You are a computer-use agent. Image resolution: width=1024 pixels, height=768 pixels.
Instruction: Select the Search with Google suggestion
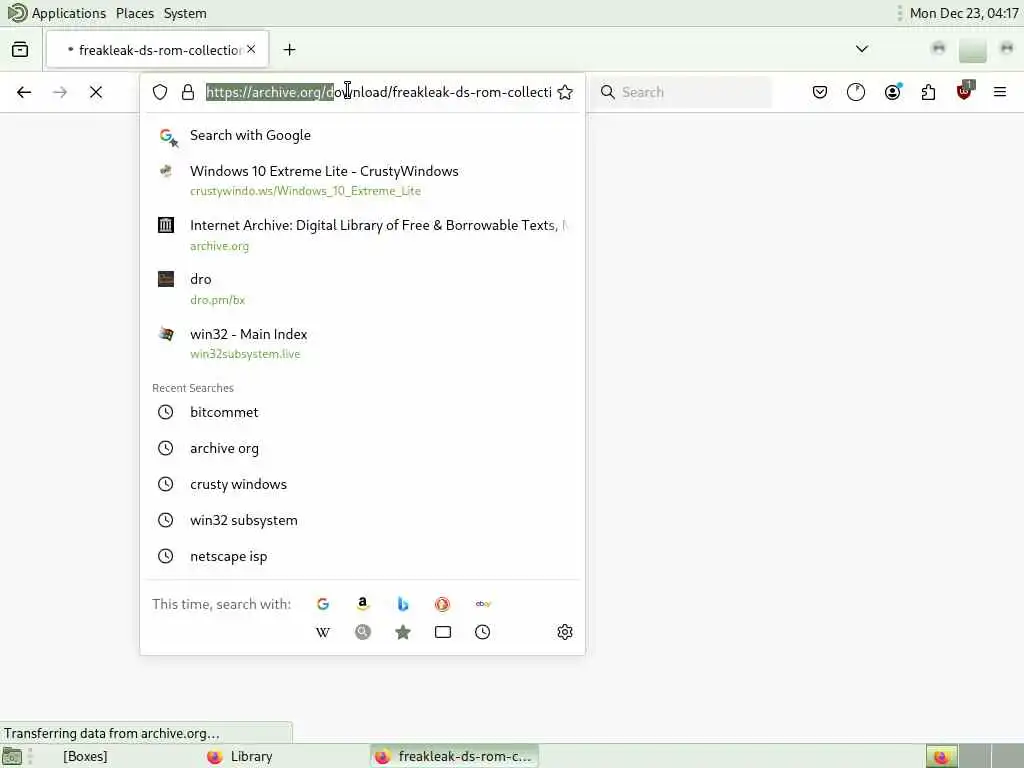coord(362,135)
